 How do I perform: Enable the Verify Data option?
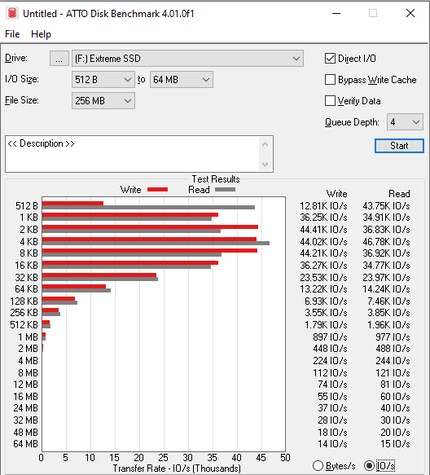tap(330, 101)
